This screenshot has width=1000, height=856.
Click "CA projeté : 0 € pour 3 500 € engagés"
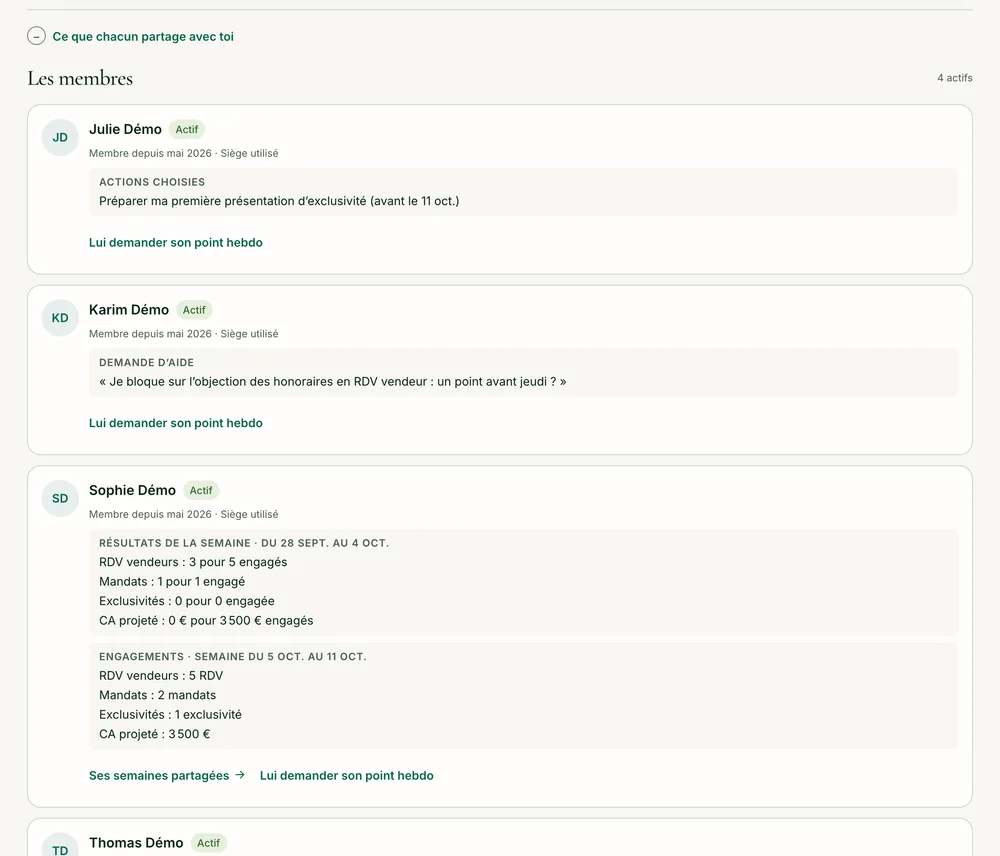click(x=206, y=621)
